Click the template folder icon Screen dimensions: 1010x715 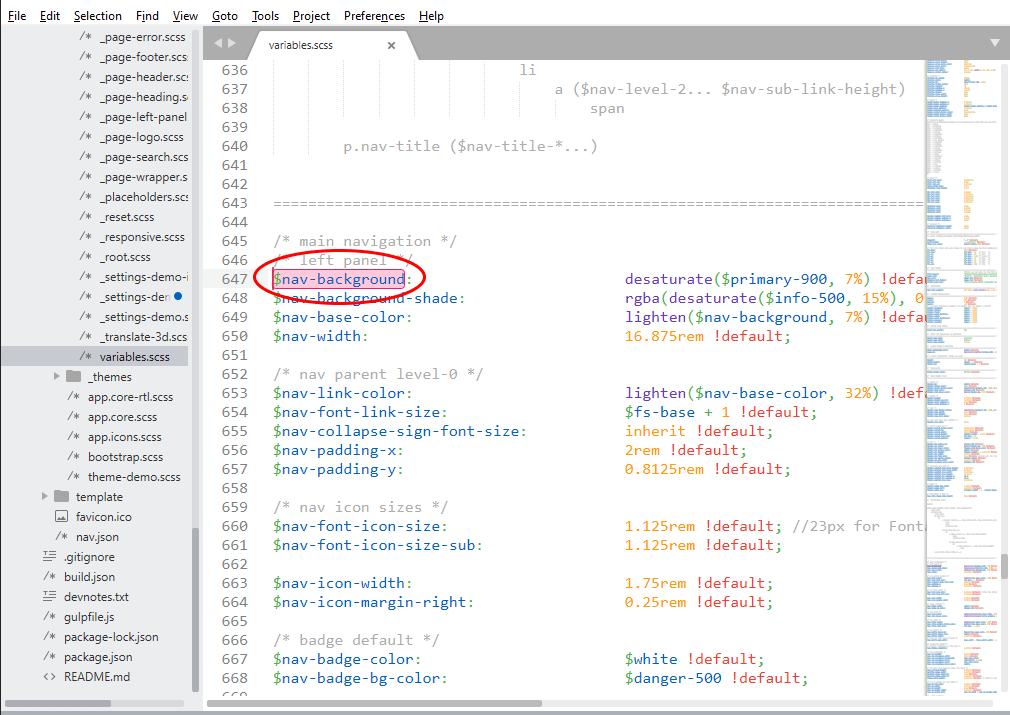pos(61,497)
